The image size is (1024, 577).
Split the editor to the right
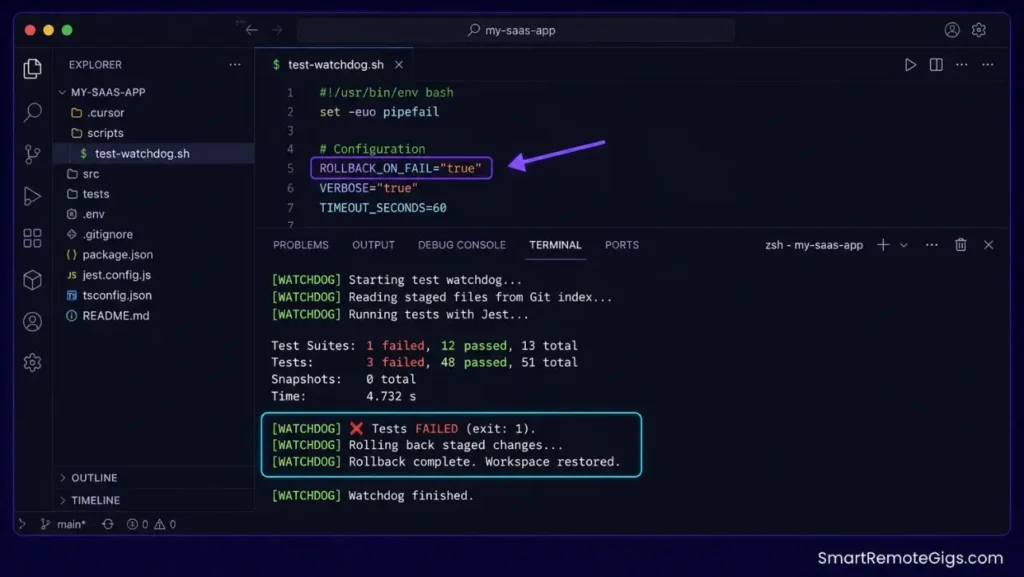pyautogui.click(x=936, y=65)
